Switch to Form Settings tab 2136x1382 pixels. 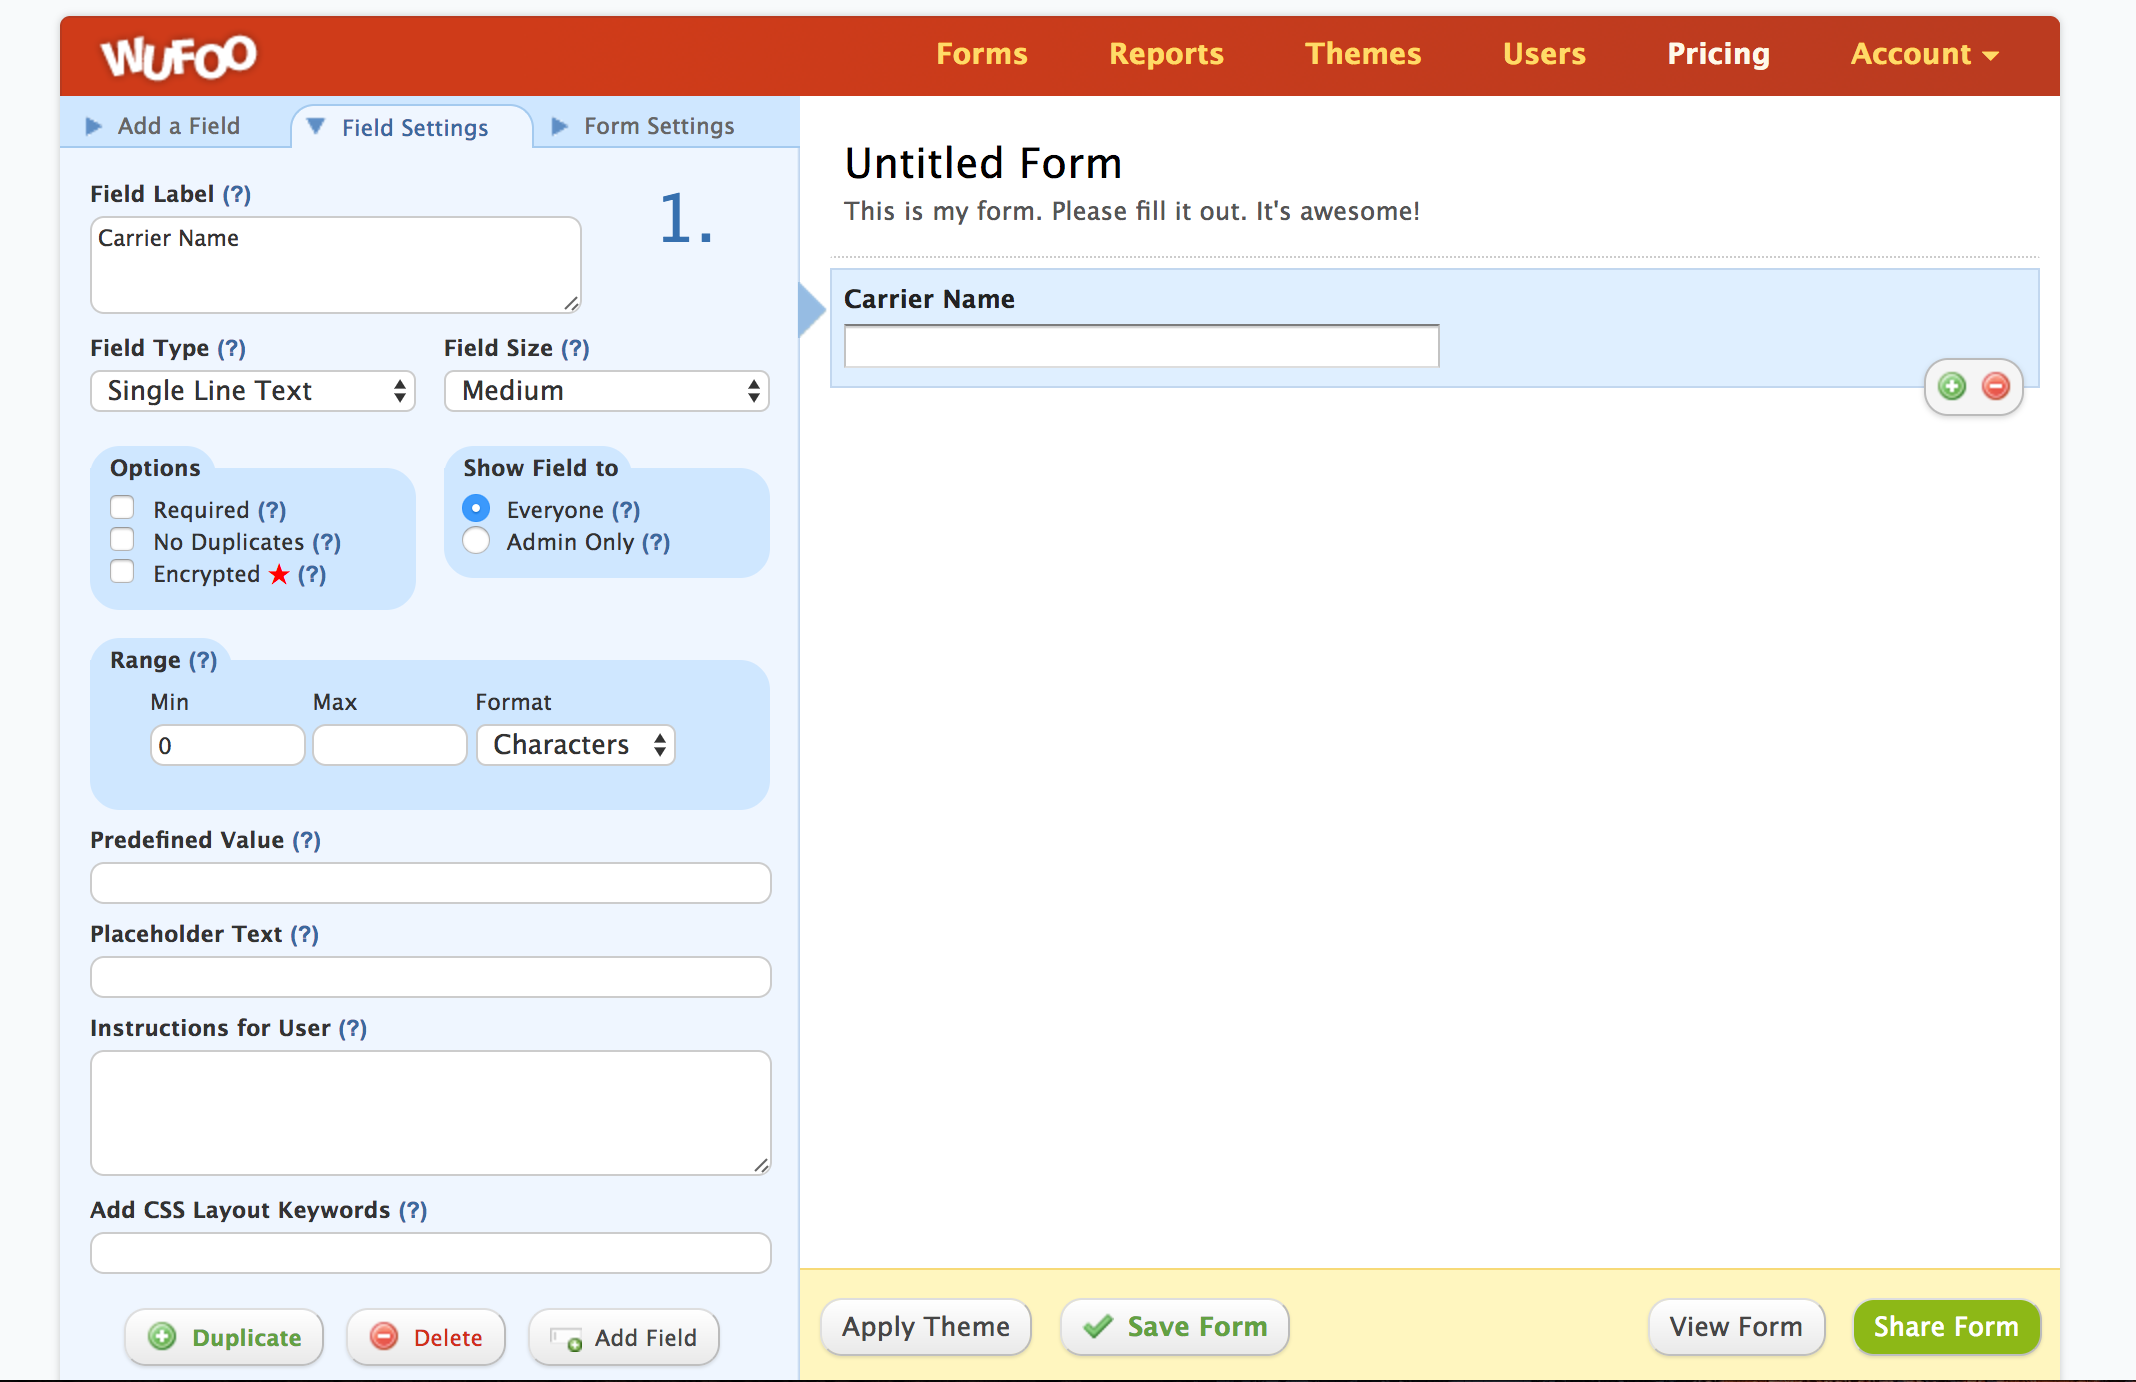coord(643,126)
